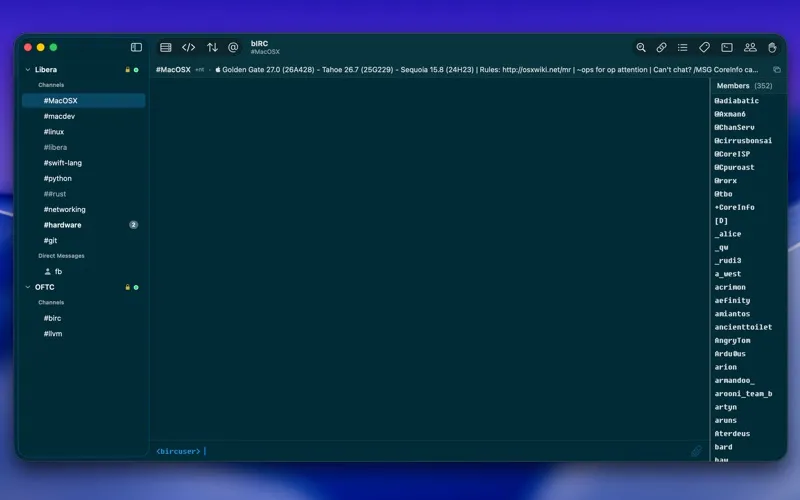Select member @cirrusbonsai
The image size is (800, 500).
[x=743, y=141]
